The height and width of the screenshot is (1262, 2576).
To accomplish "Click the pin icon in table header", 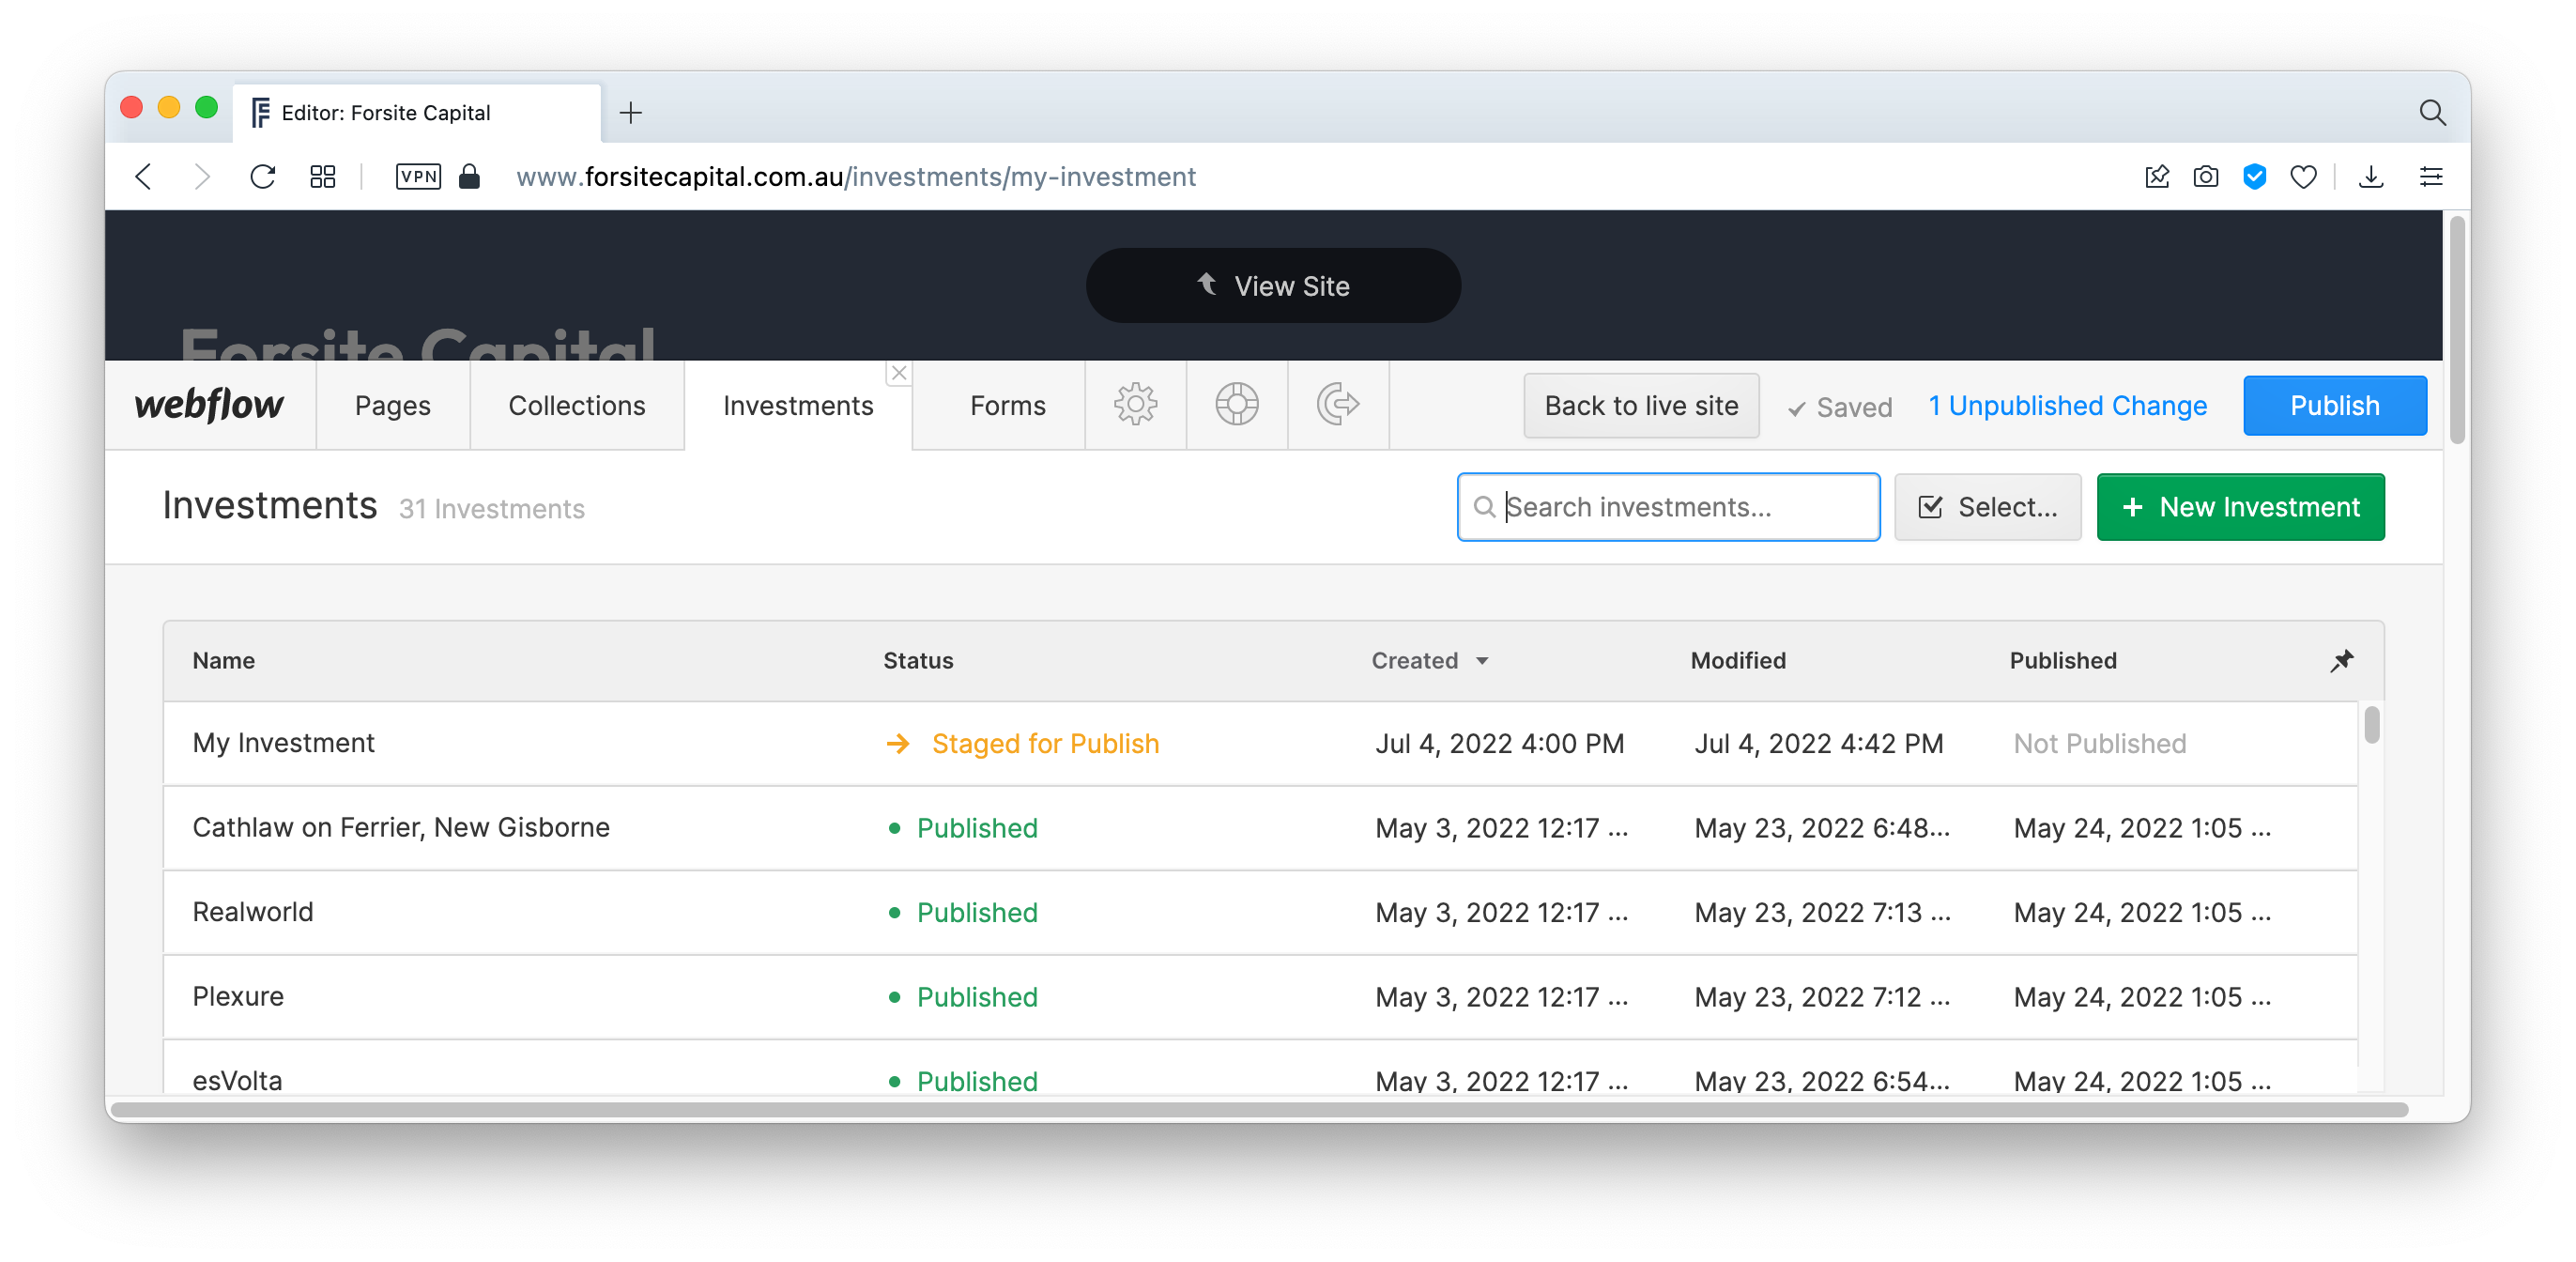I will (2342, 660).
